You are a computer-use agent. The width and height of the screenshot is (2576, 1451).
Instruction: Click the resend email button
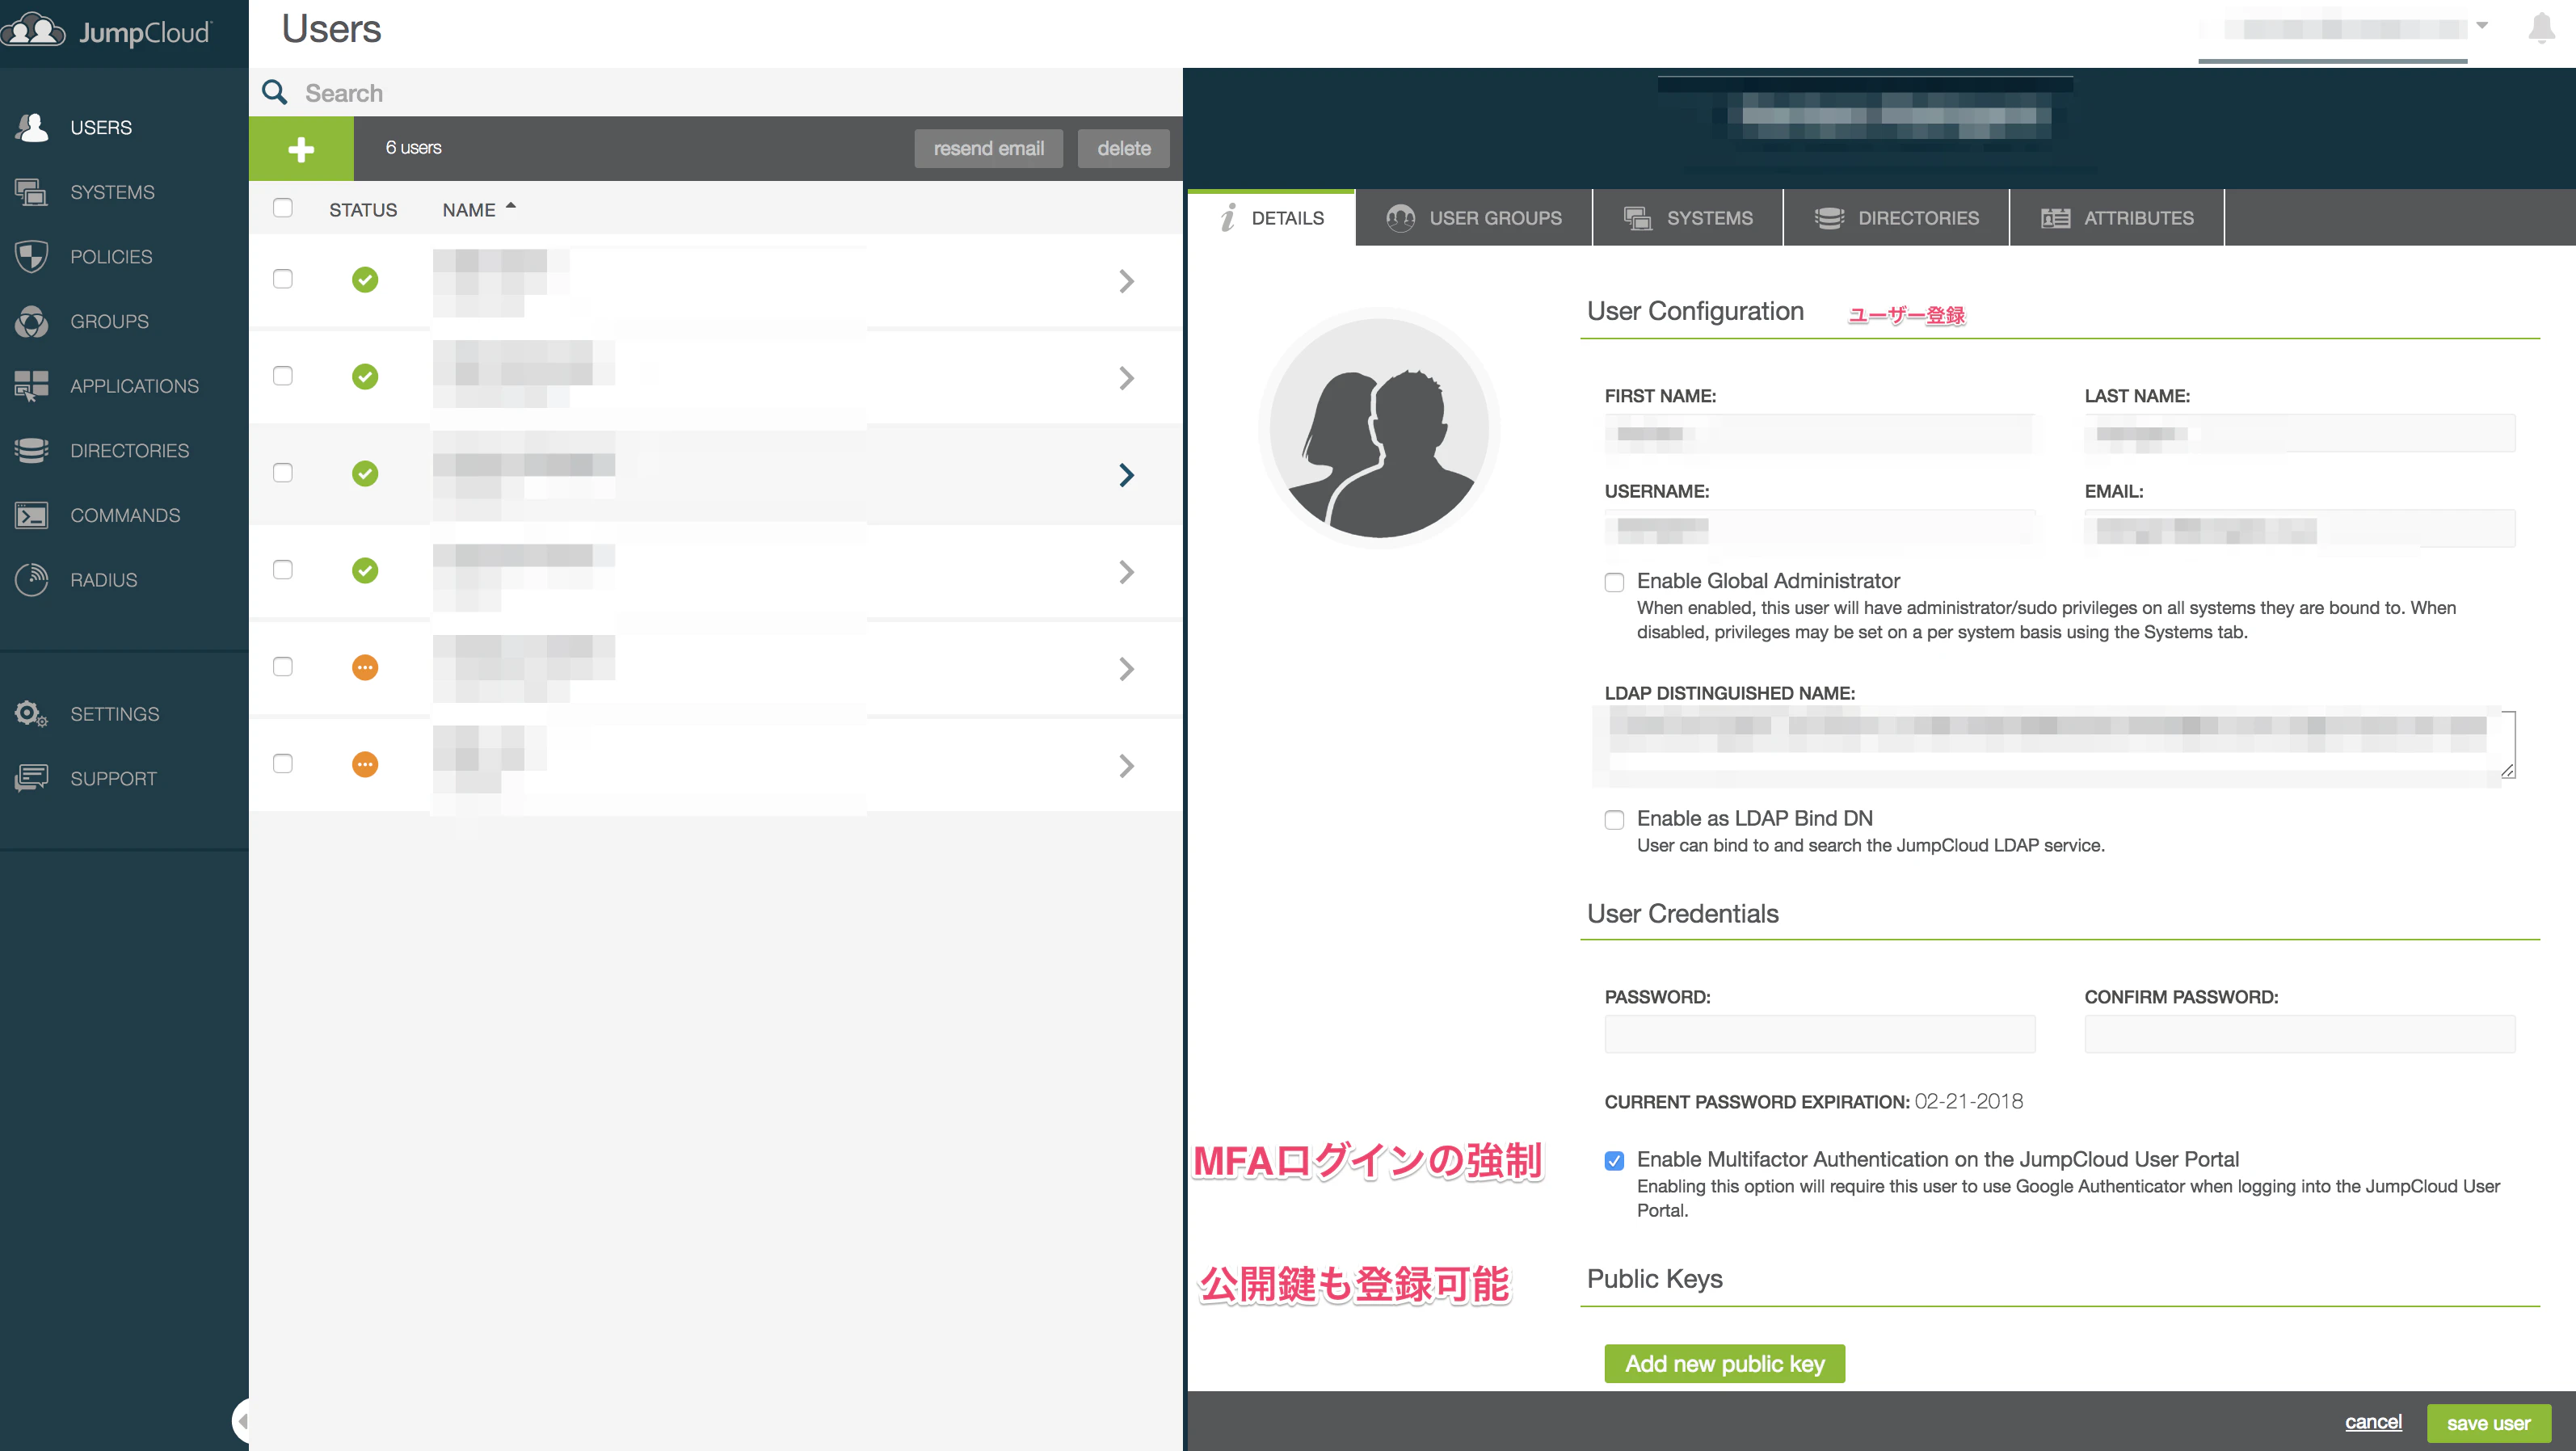pos(988,148)
